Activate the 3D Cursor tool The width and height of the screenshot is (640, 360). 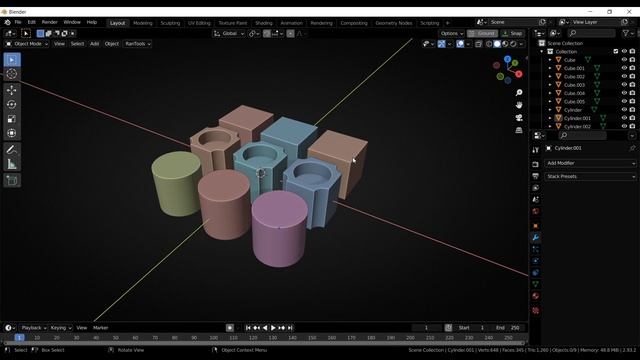tap(12, 74)
